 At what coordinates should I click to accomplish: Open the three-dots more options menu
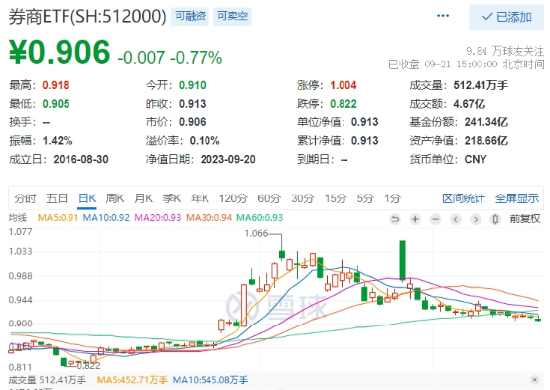pyautogui.click(x=443, y=16)
